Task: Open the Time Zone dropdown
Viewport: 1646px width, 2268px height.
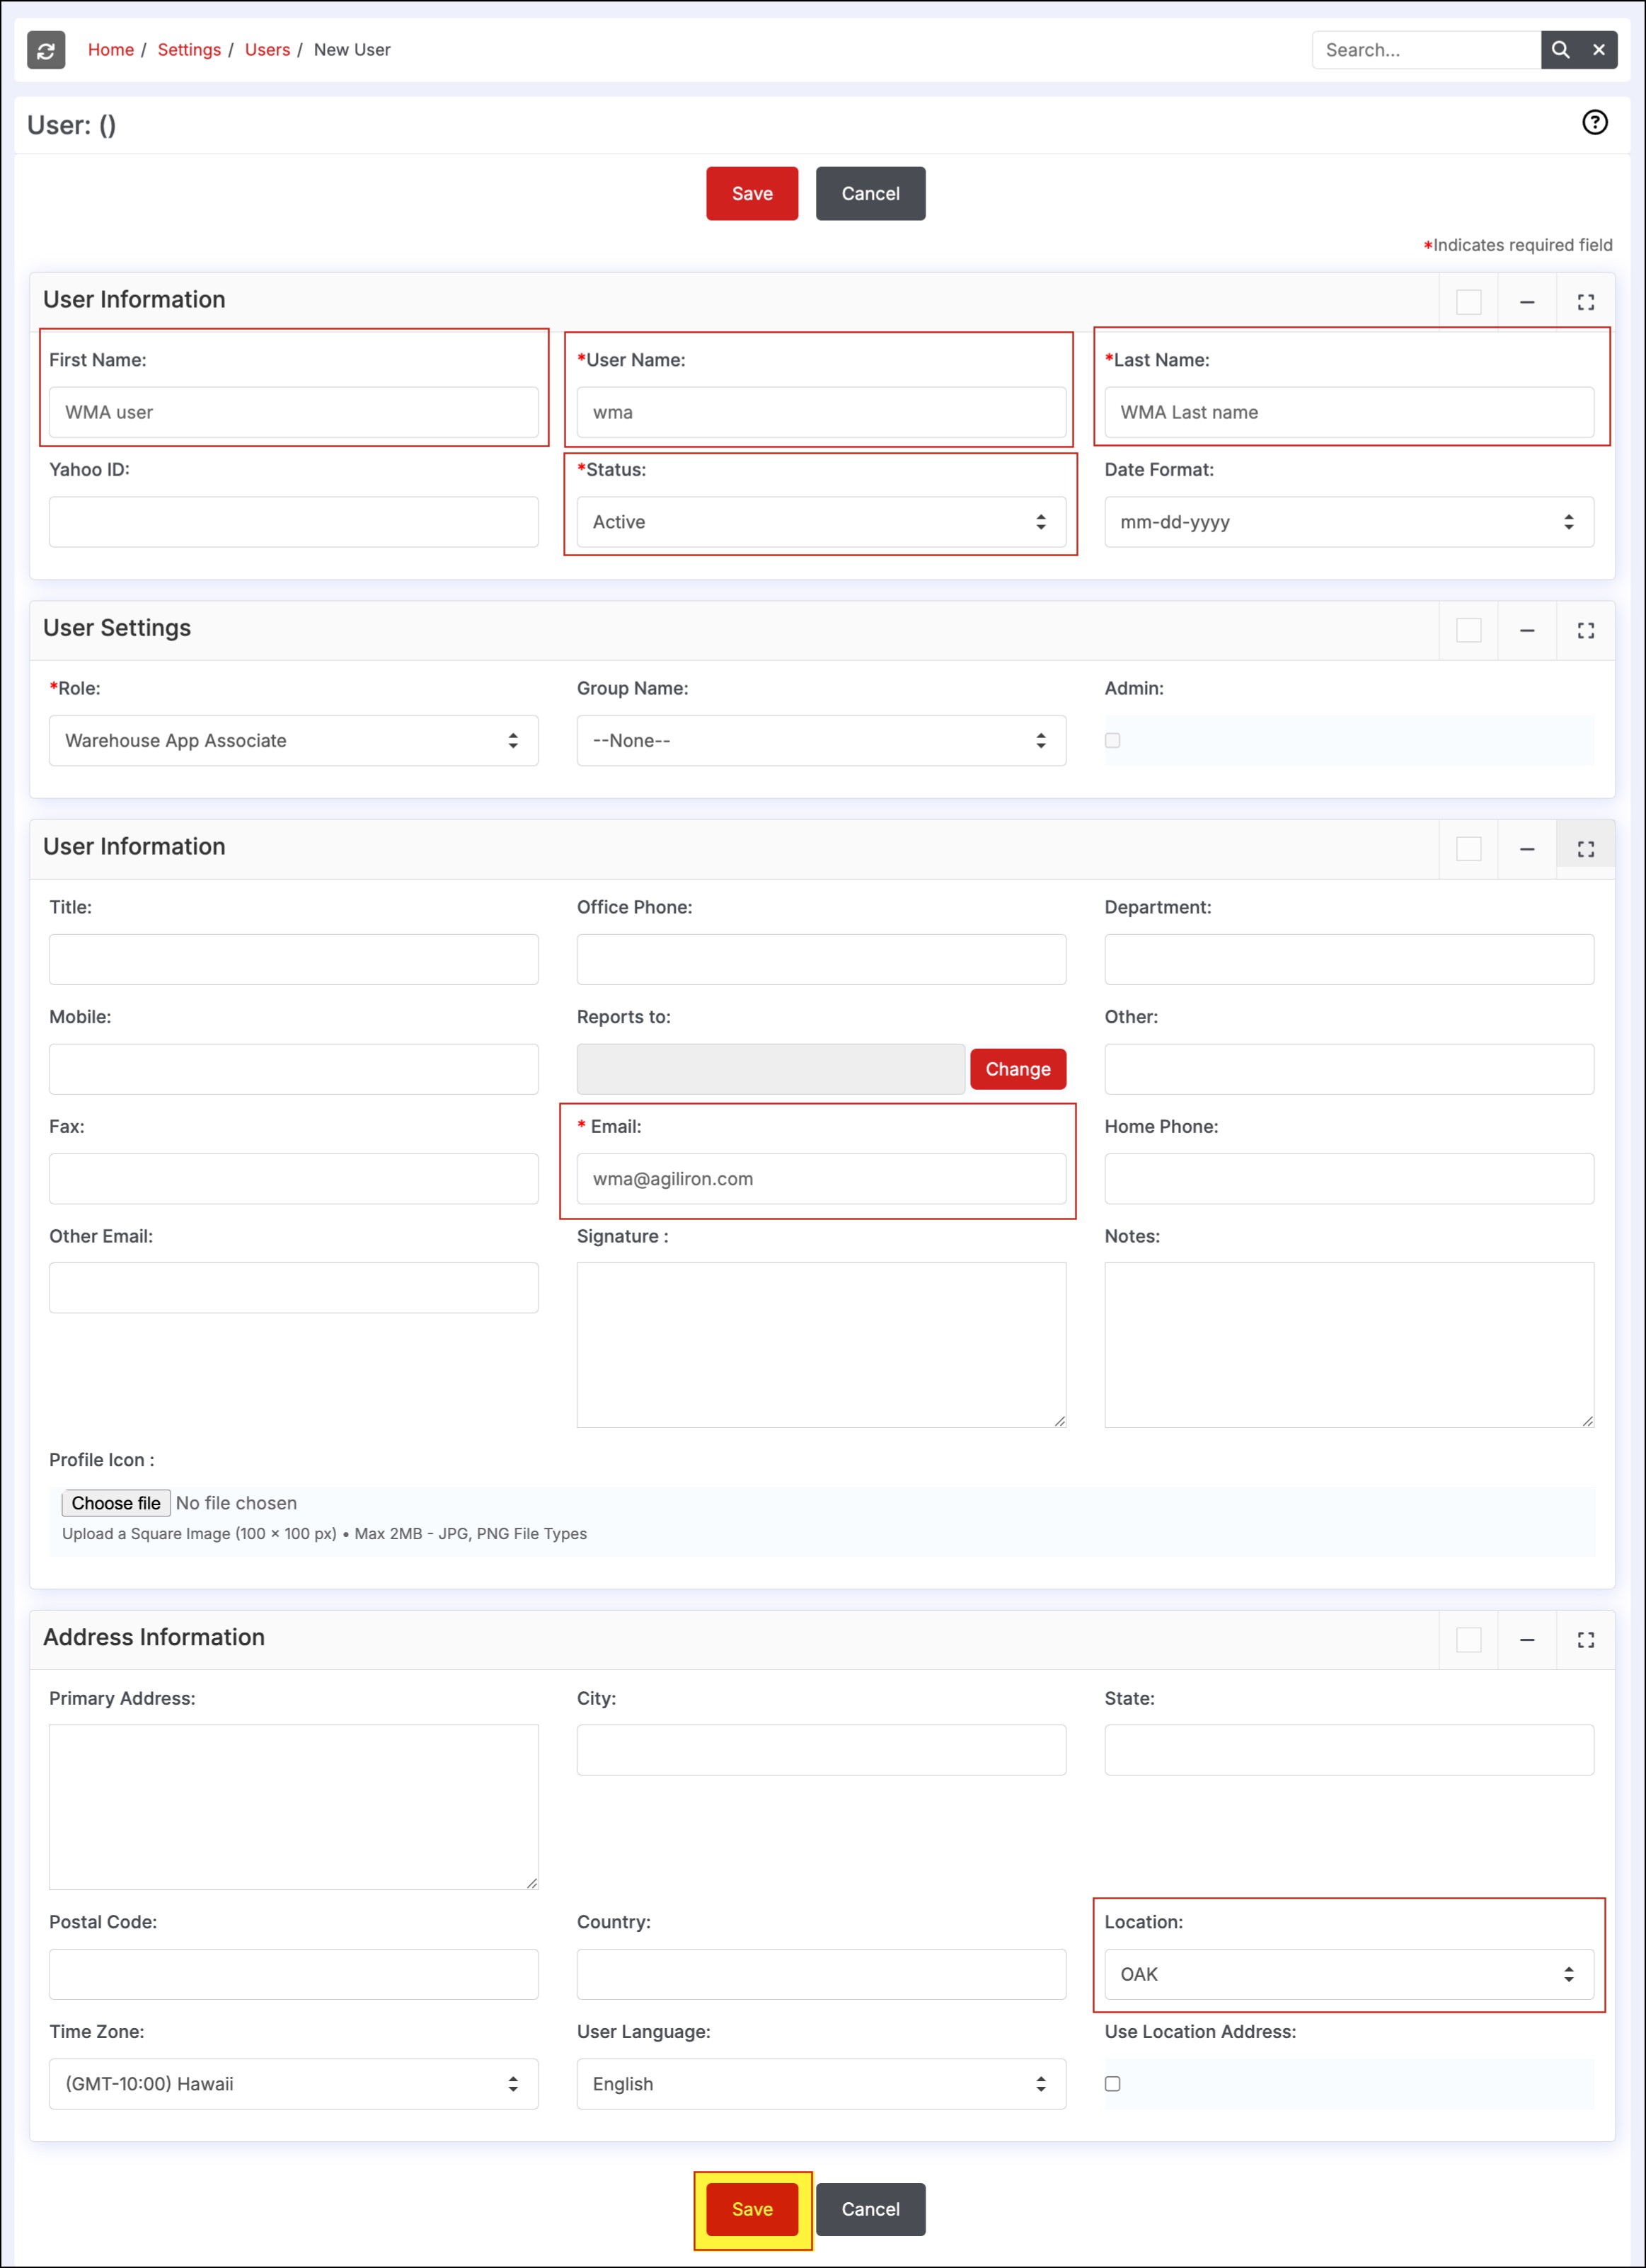Action: (x=293, y=2084)
